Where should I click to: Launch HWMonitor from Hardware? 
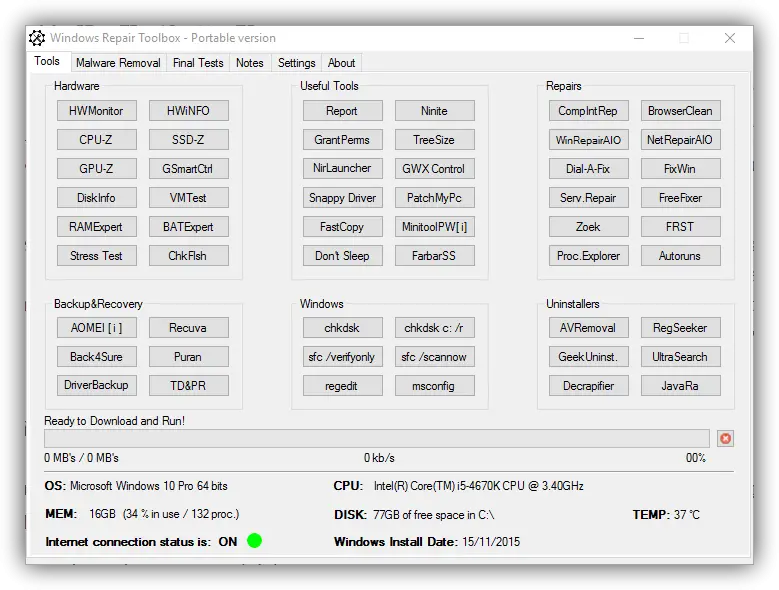pyautogui.click(x=96, y=111)
